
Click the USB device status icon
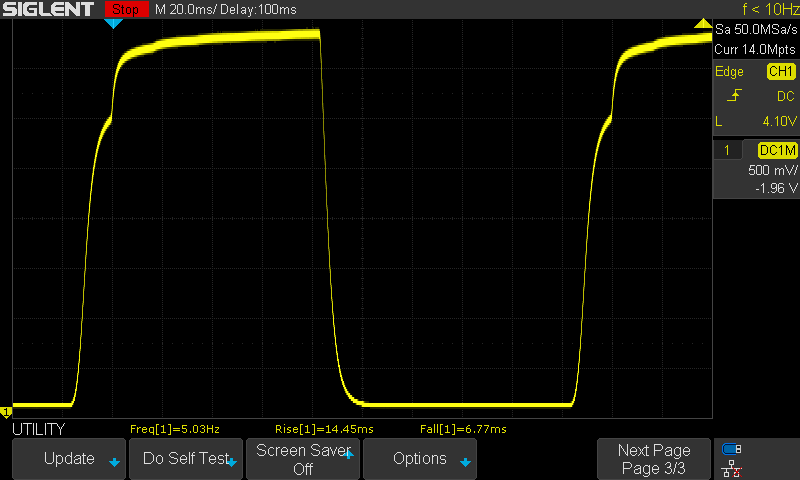coord(732,449)
